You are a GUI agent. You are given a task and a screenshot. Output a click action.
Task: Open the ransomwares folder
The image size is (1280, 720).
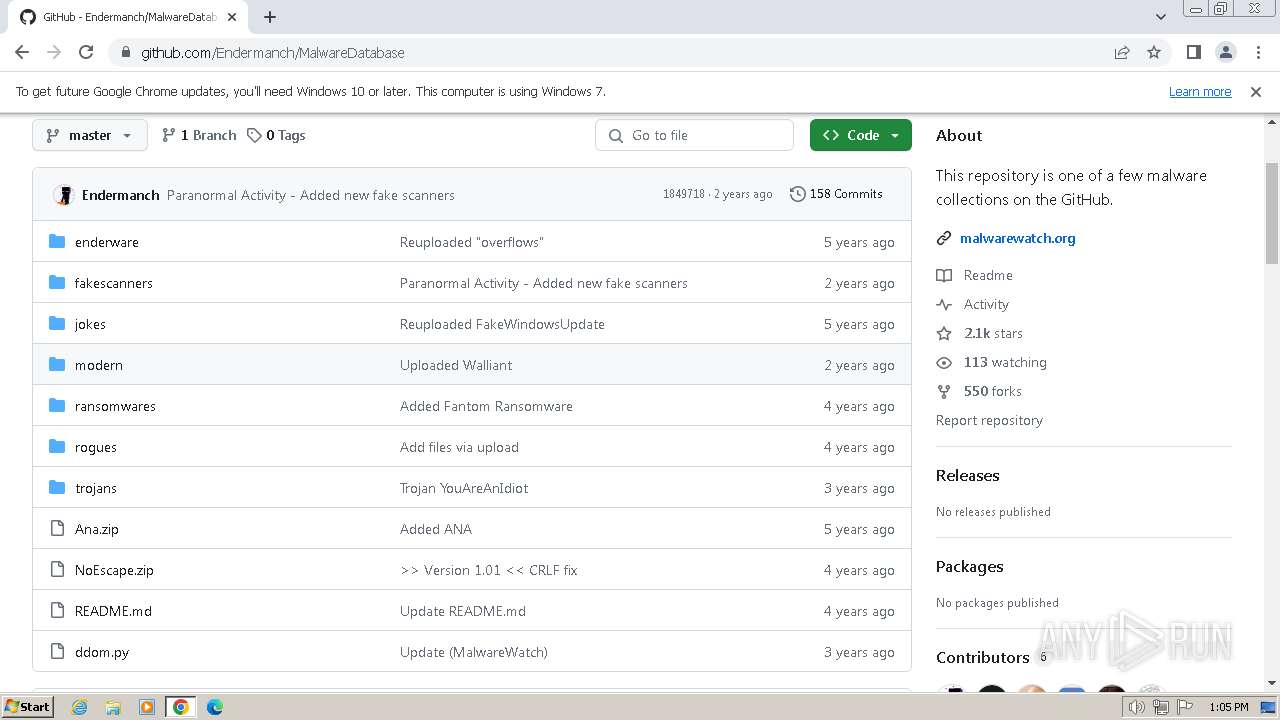tap(115, 406)
